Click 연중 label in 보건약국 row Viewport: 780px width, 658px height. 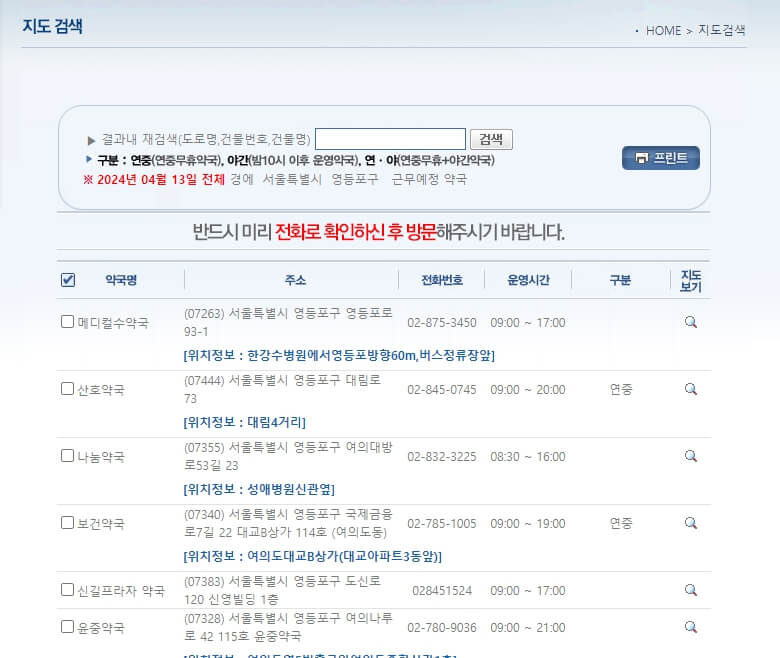click(621, 523)
